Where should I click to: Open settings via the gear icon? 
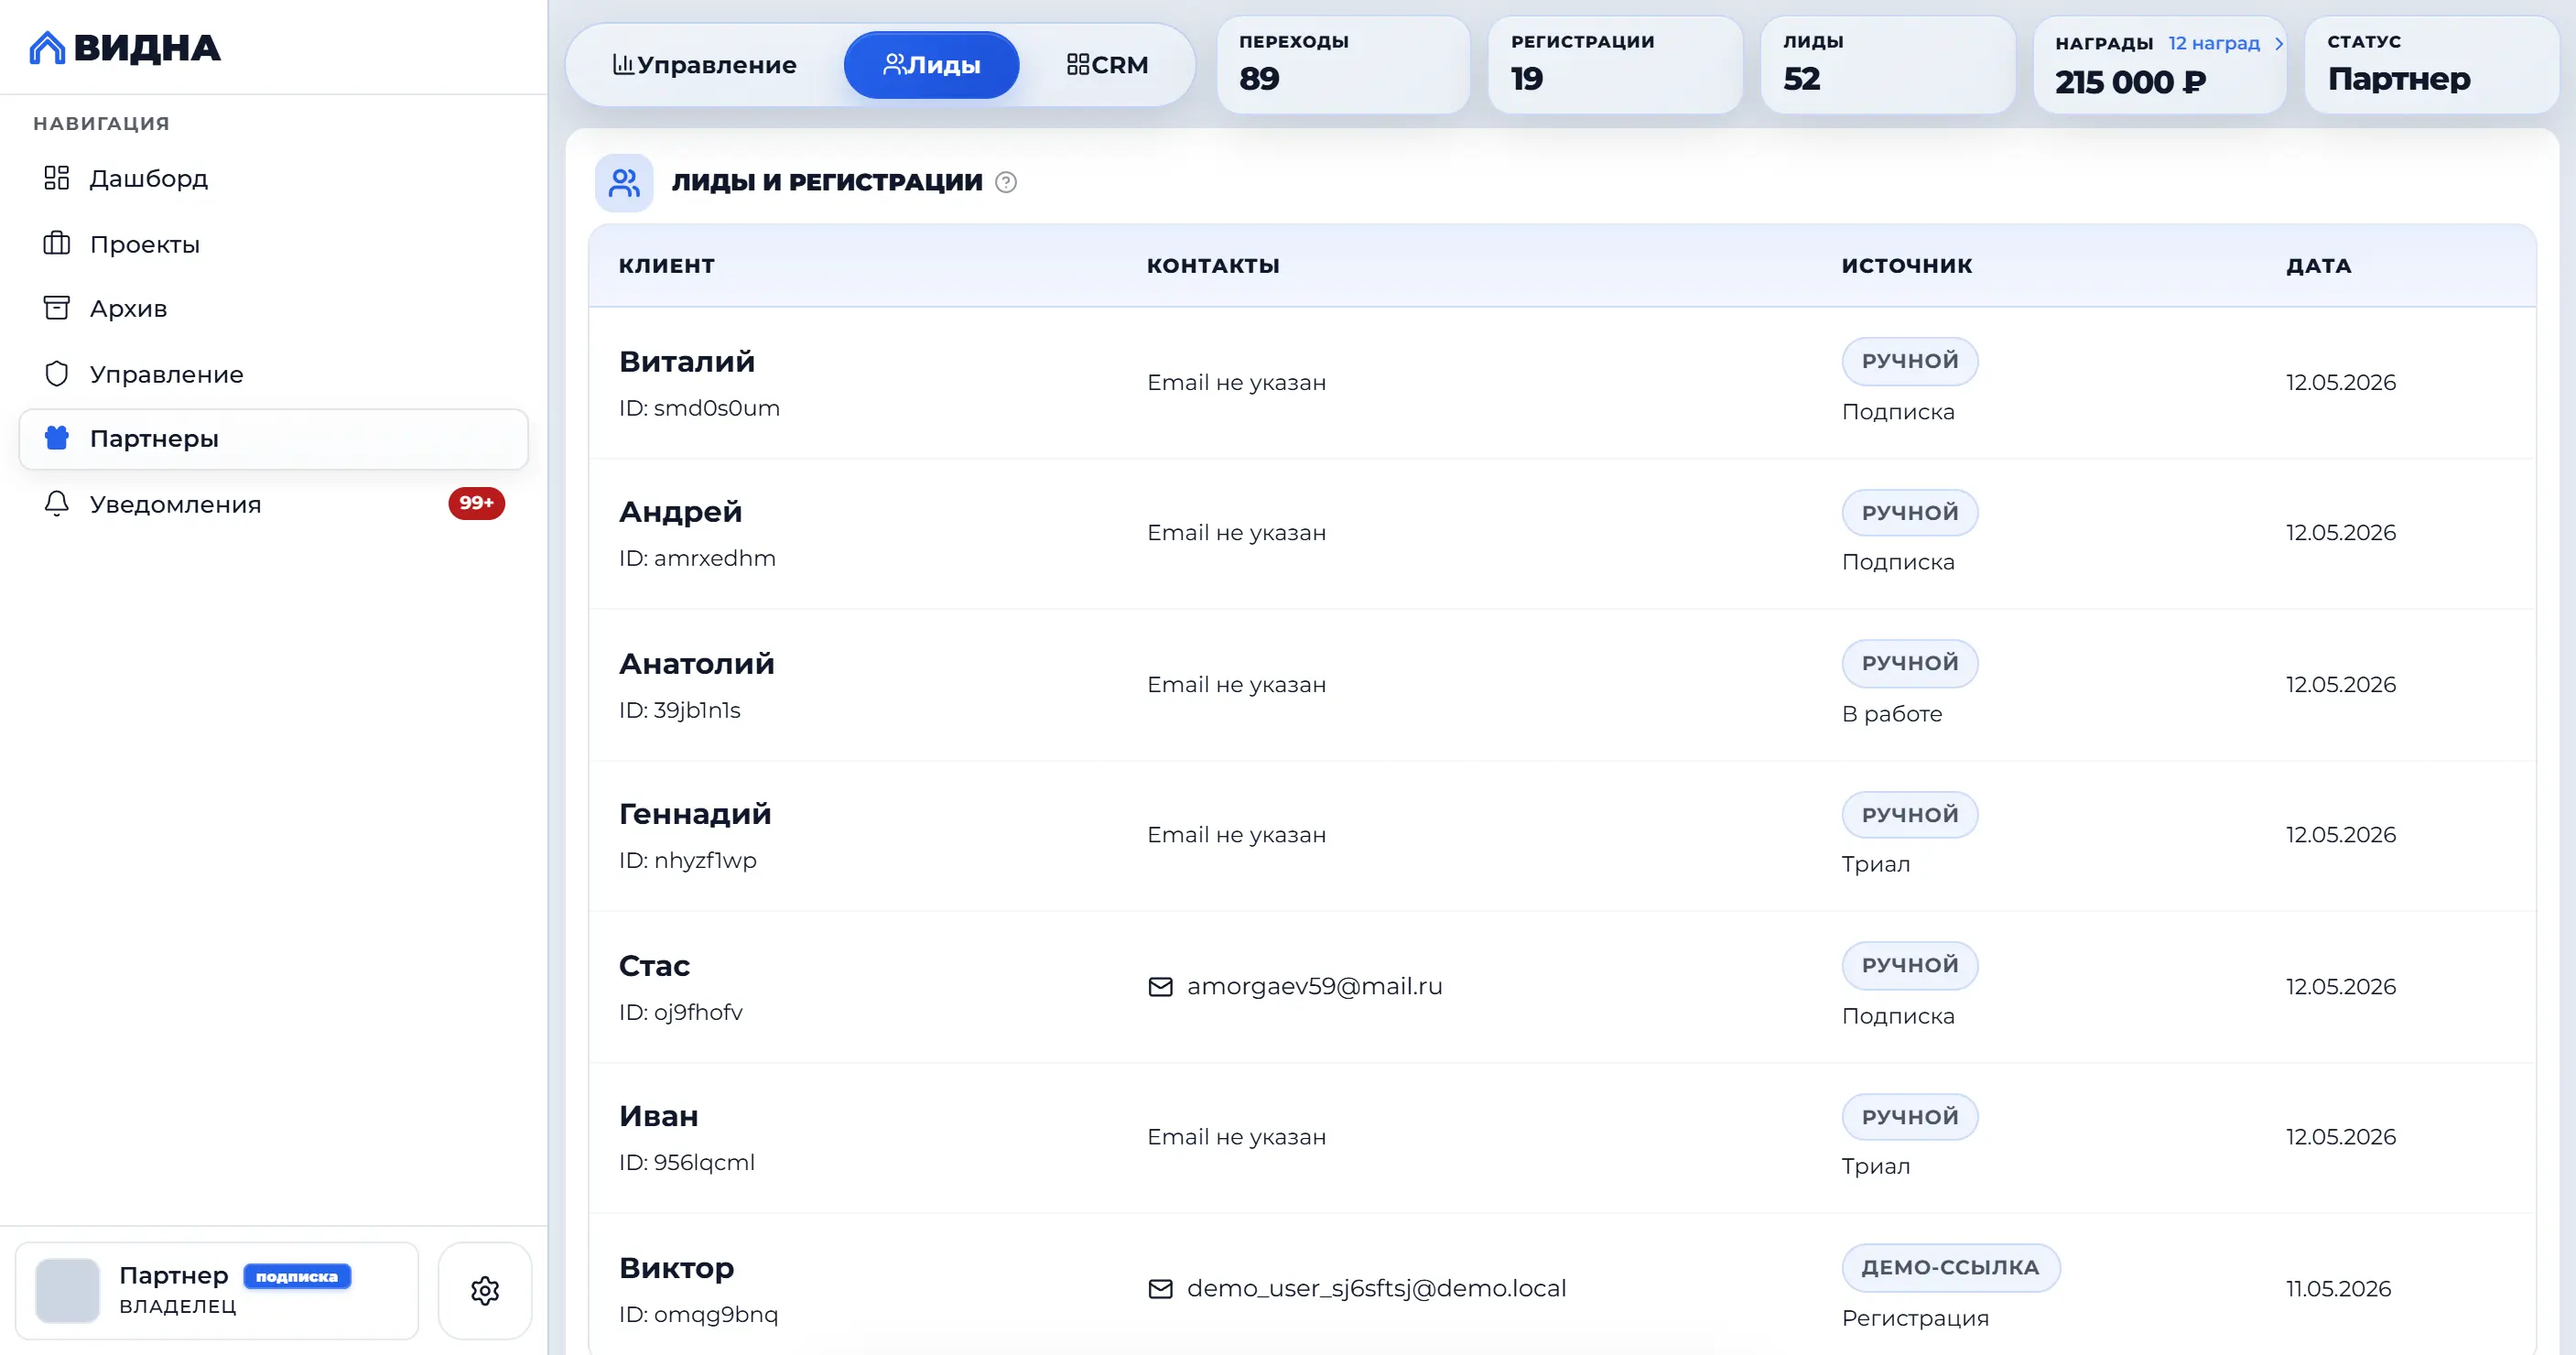(x=485, y=1291)
